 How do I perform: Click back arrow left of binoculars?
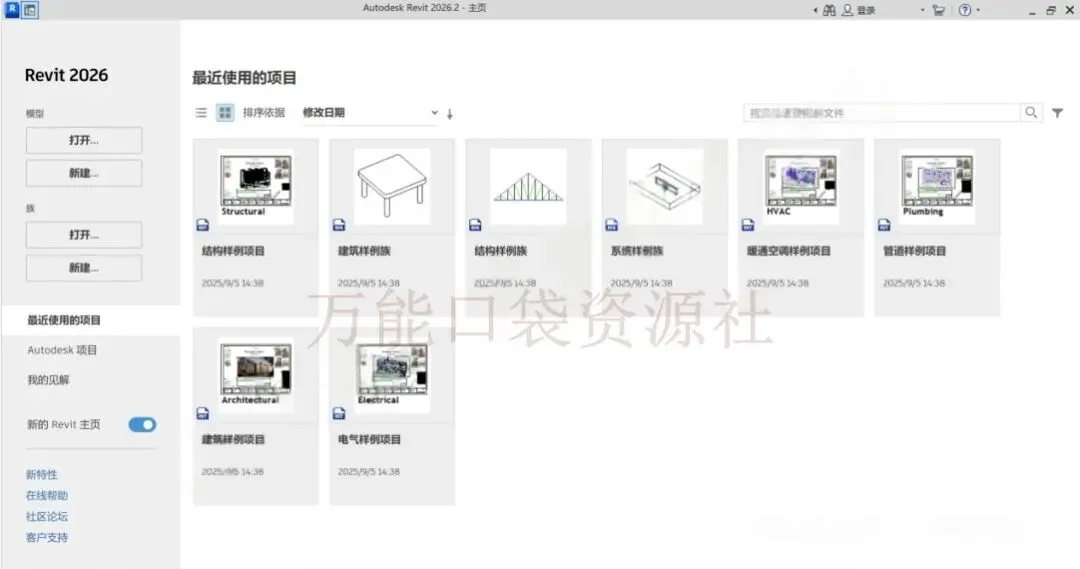816,10
